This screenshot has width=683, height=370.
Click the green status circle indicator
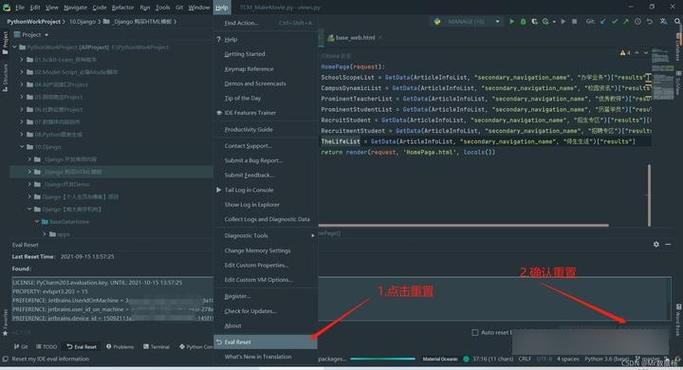(466, 359)
